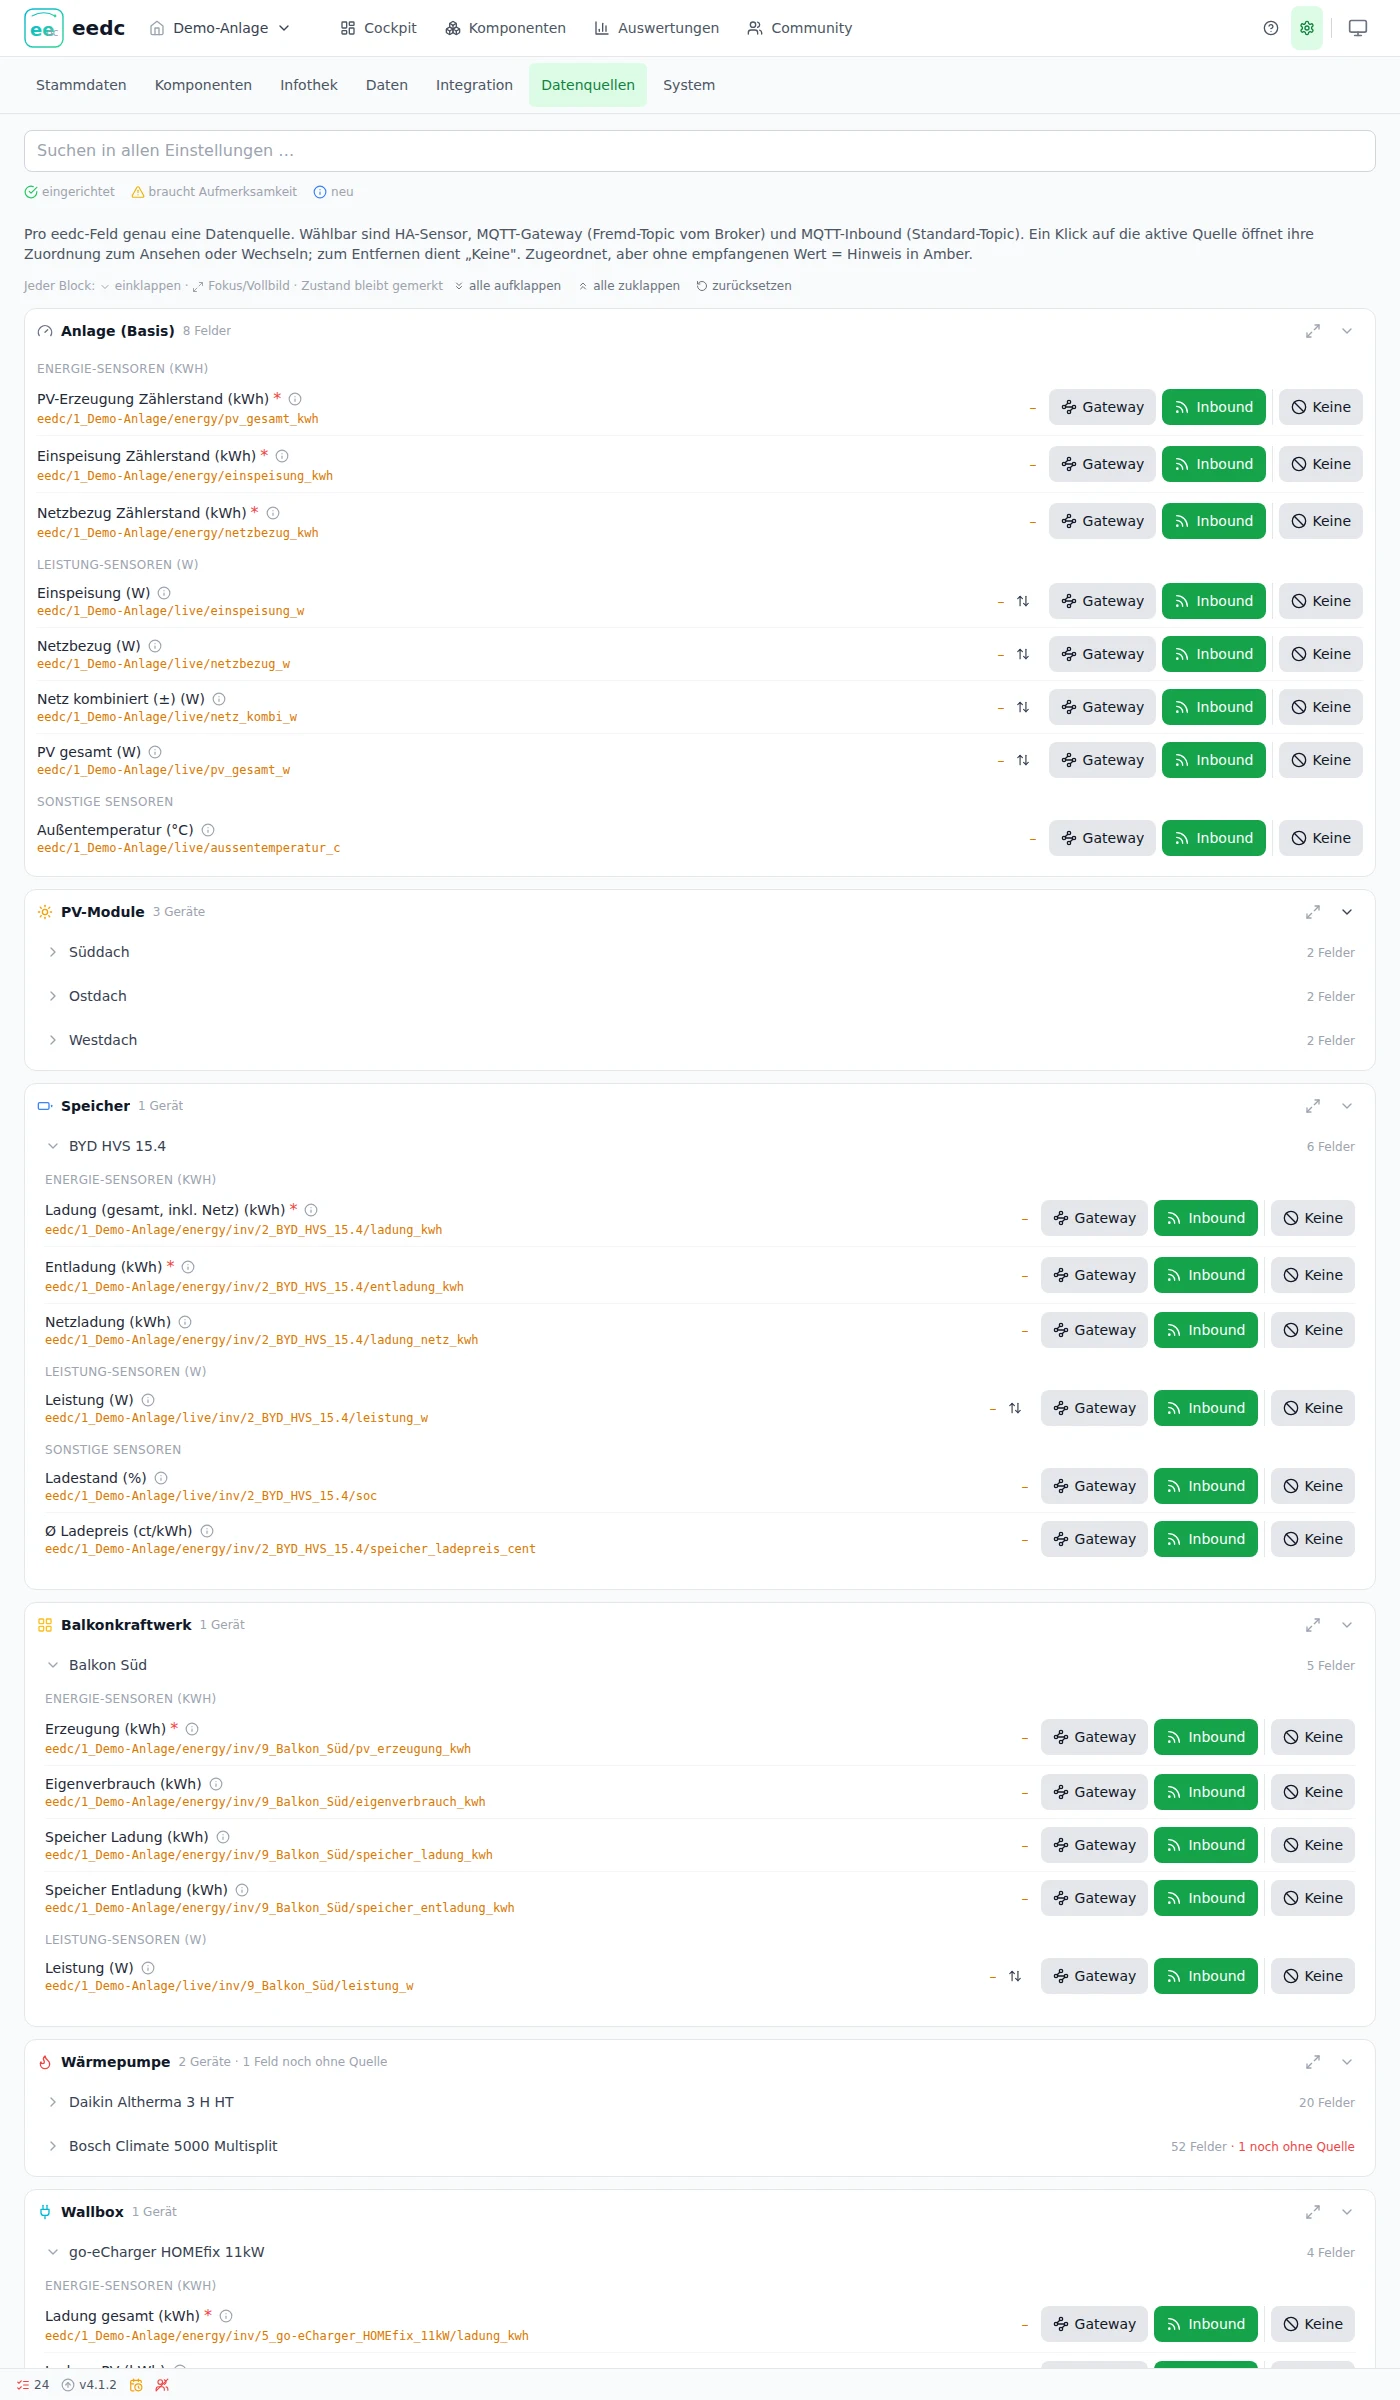The height and width of the screenshot is (2400, 1400).
Task: Set Keine for Netz kombiniert (±) (W)
Action: [1321, 707]
